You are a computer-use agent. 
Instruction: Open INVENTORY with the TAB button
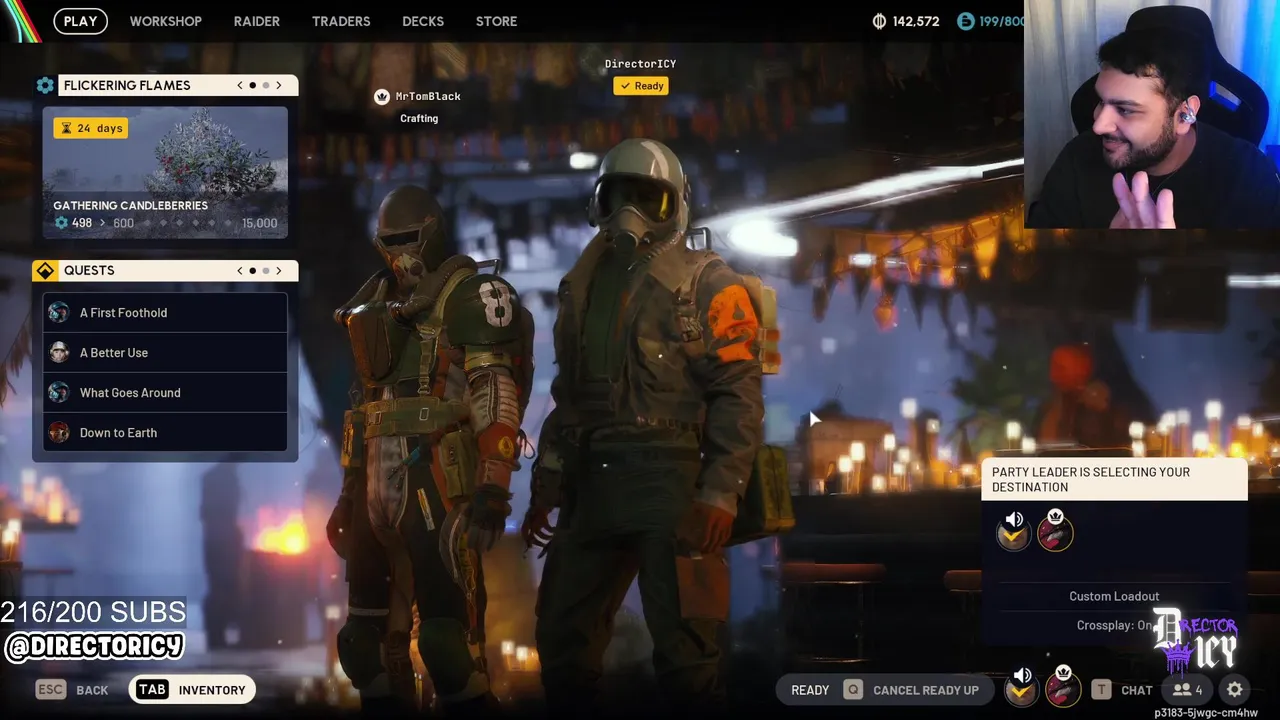tap(191, 689)
